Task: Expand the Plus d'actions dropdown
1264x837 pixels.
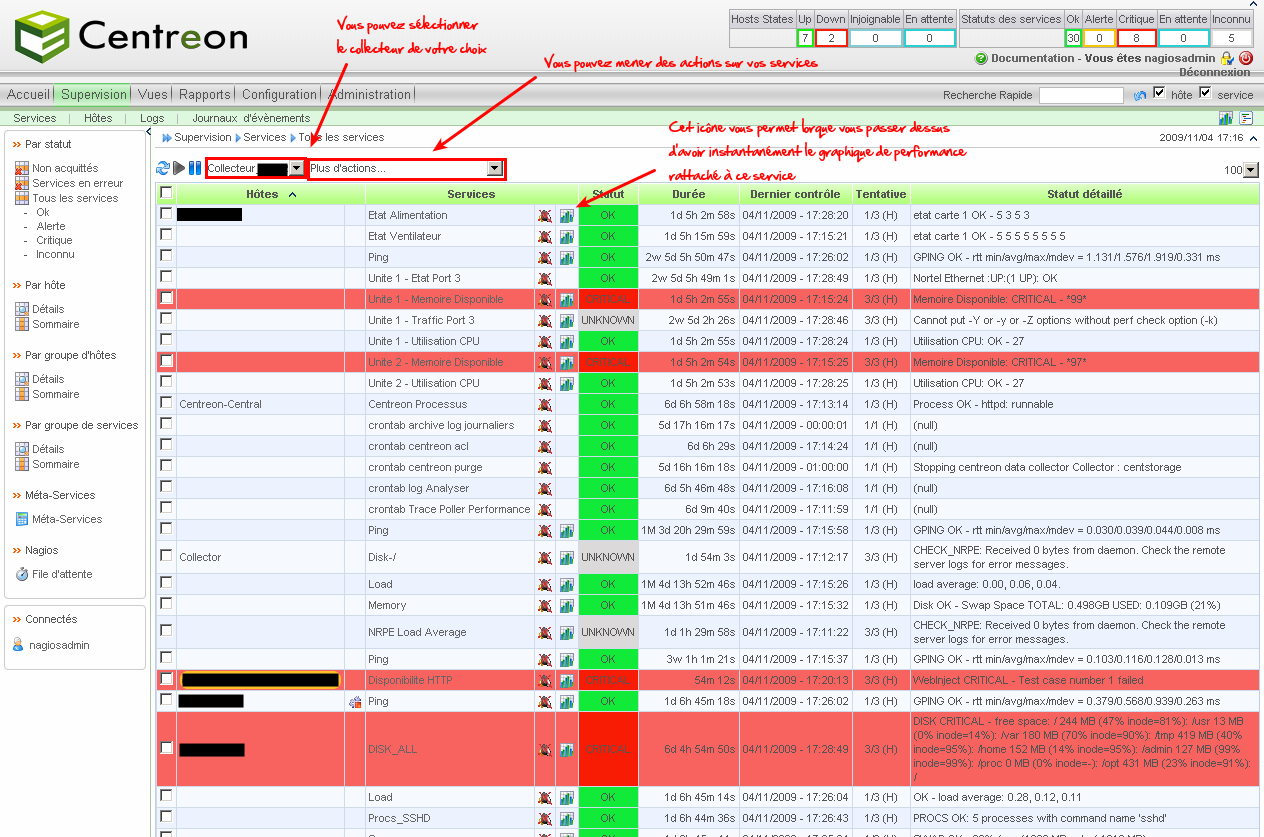Action: [494, 169]
